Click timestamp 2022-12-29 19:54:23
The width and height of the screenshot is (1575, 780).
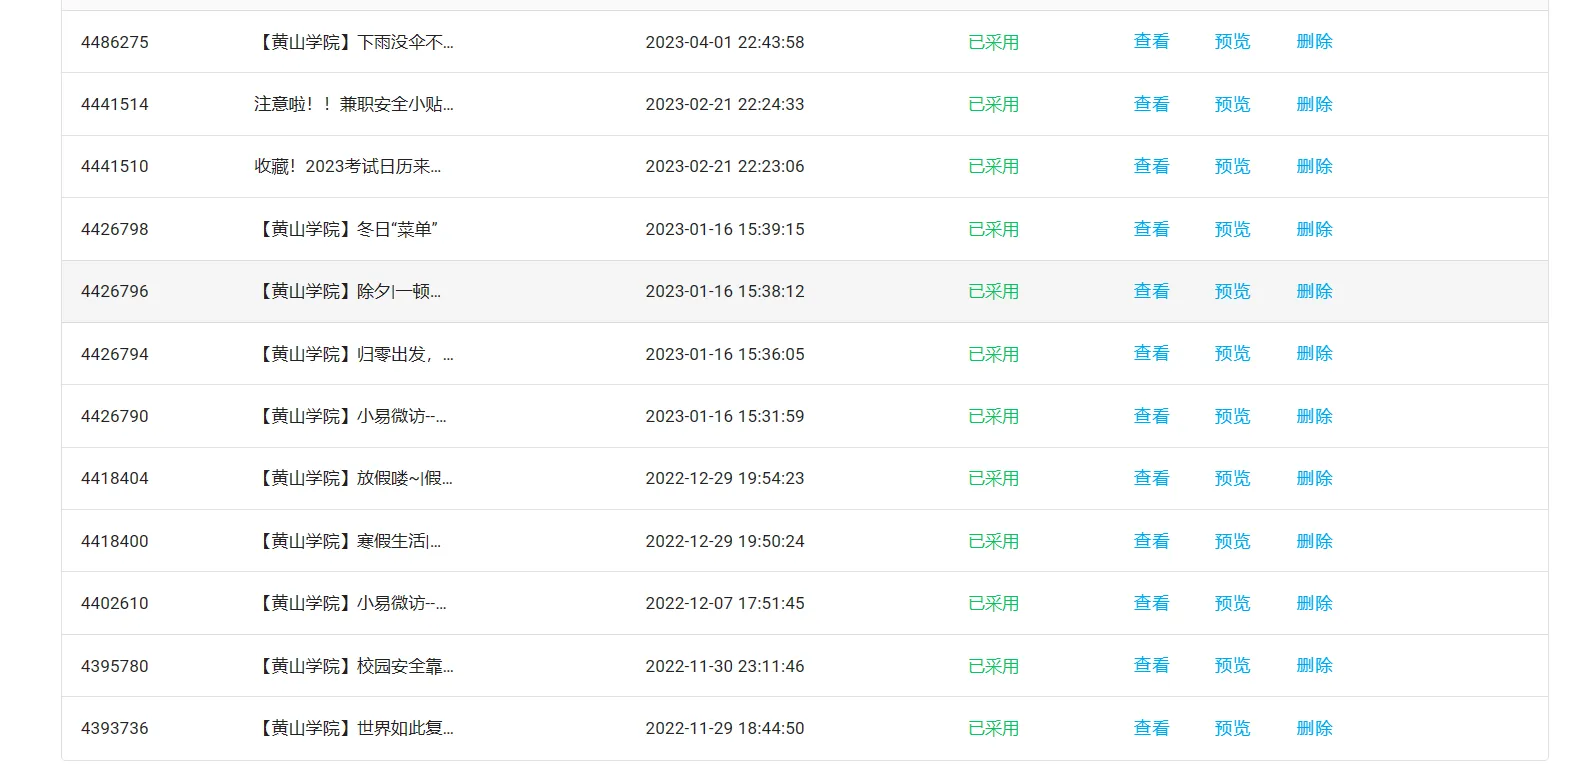724,478
